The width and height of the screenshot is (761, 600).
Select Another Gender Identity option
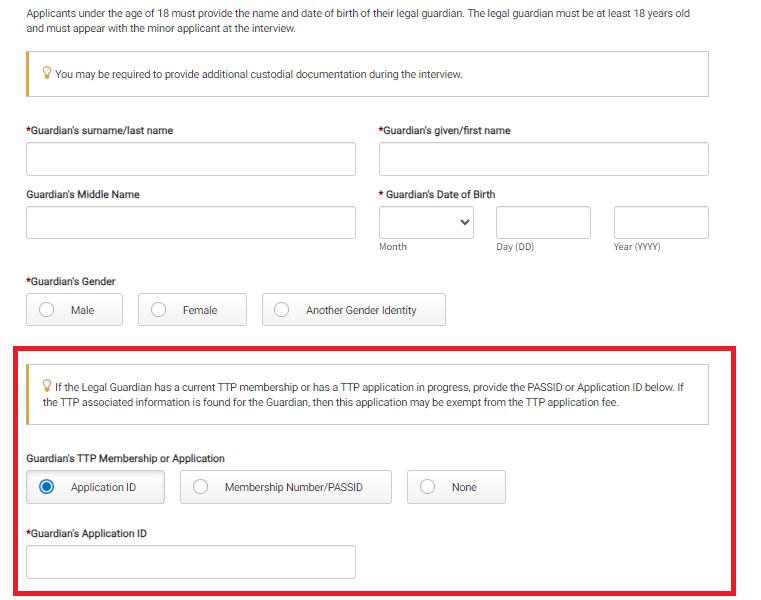354,309
